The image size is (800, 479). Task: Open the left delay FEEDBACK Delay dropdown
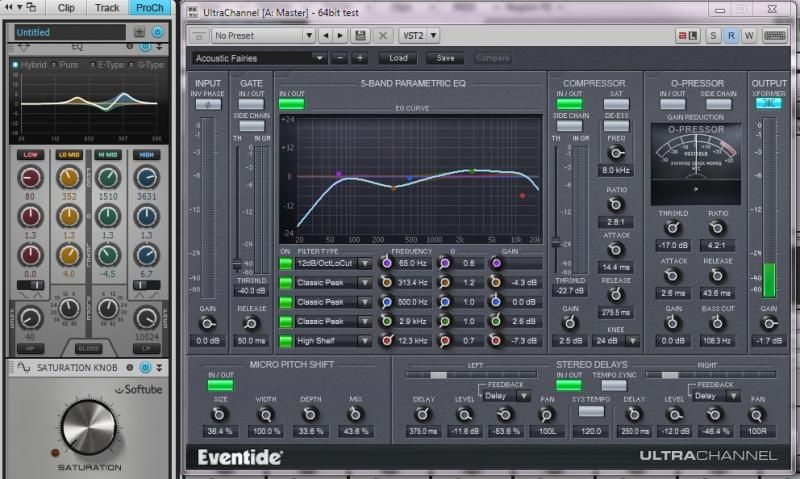(x=524, y=396)
